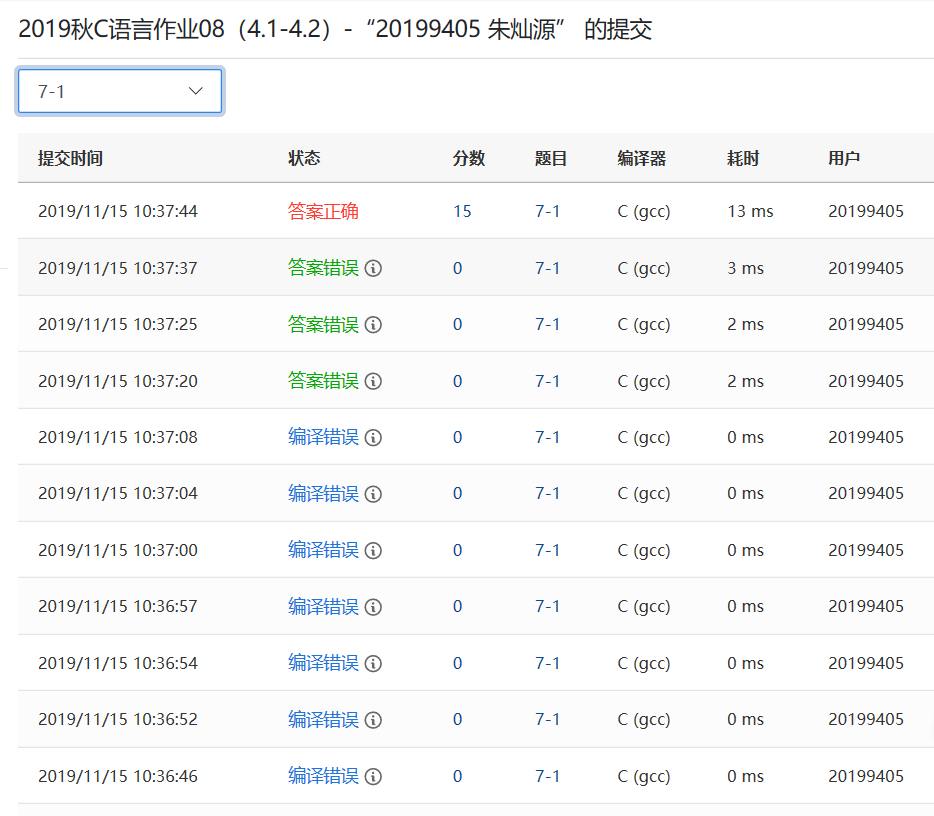Click info icon for 10:37:25 submission
934x816 pixels.
click(x=374, y=324)
